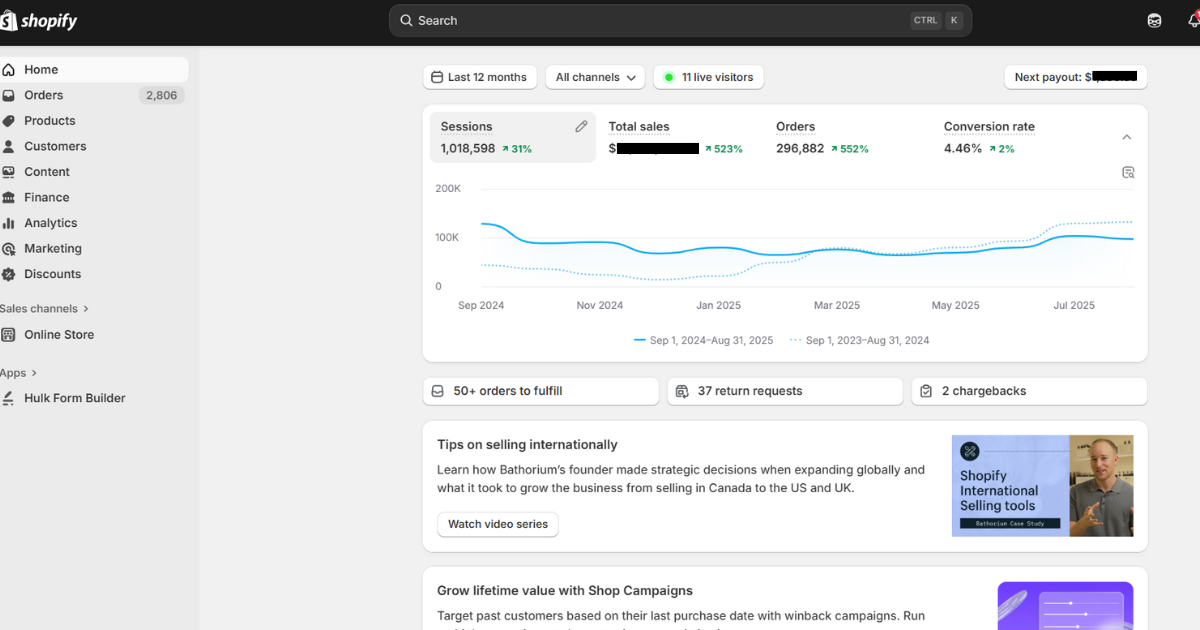Click the Online Store storefront icon
The height and width of the screenshot is (630, 1200).
pyautogui.click(x=9, y=335)
